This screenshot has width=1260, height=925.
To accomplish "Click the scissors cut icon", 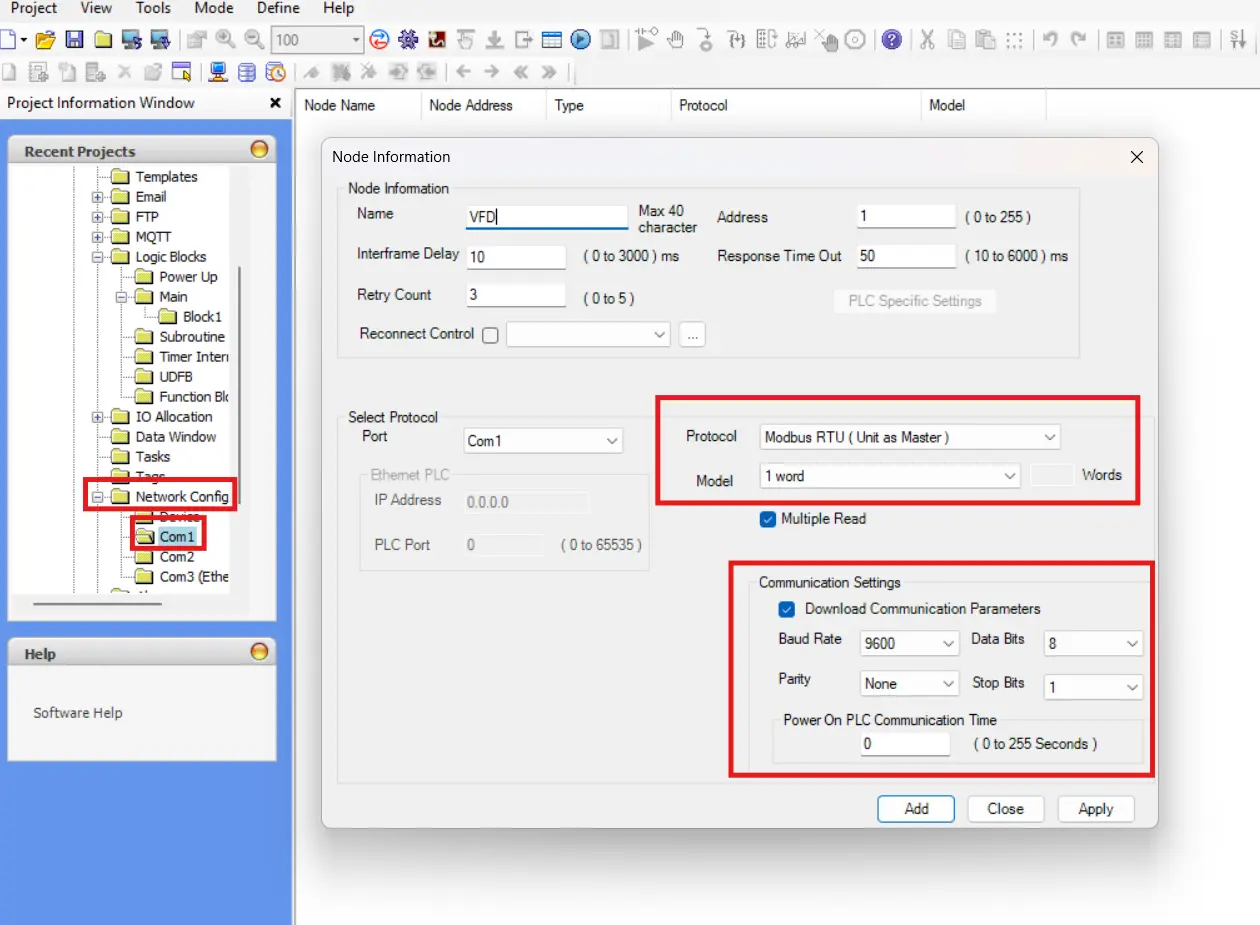I will [x=927, y=40].
